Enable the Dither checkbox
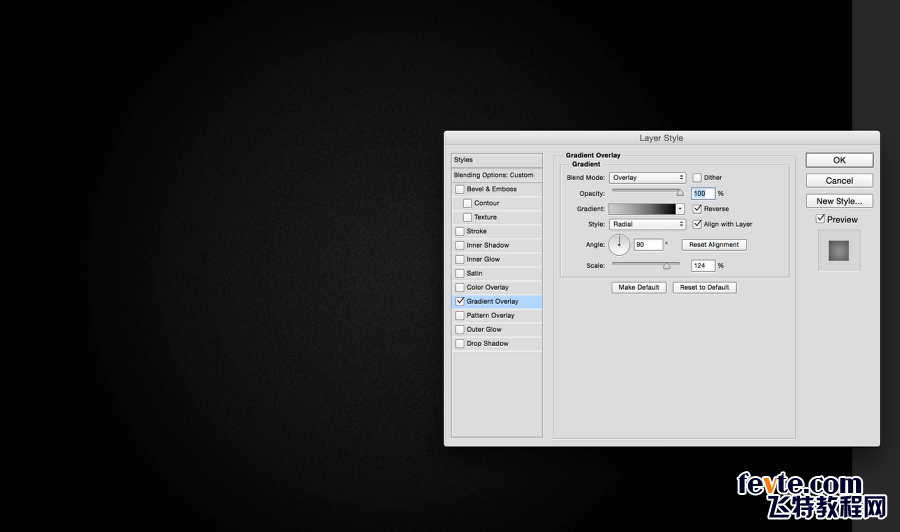This screenshot has width=900, height=532. coord(697,178)
